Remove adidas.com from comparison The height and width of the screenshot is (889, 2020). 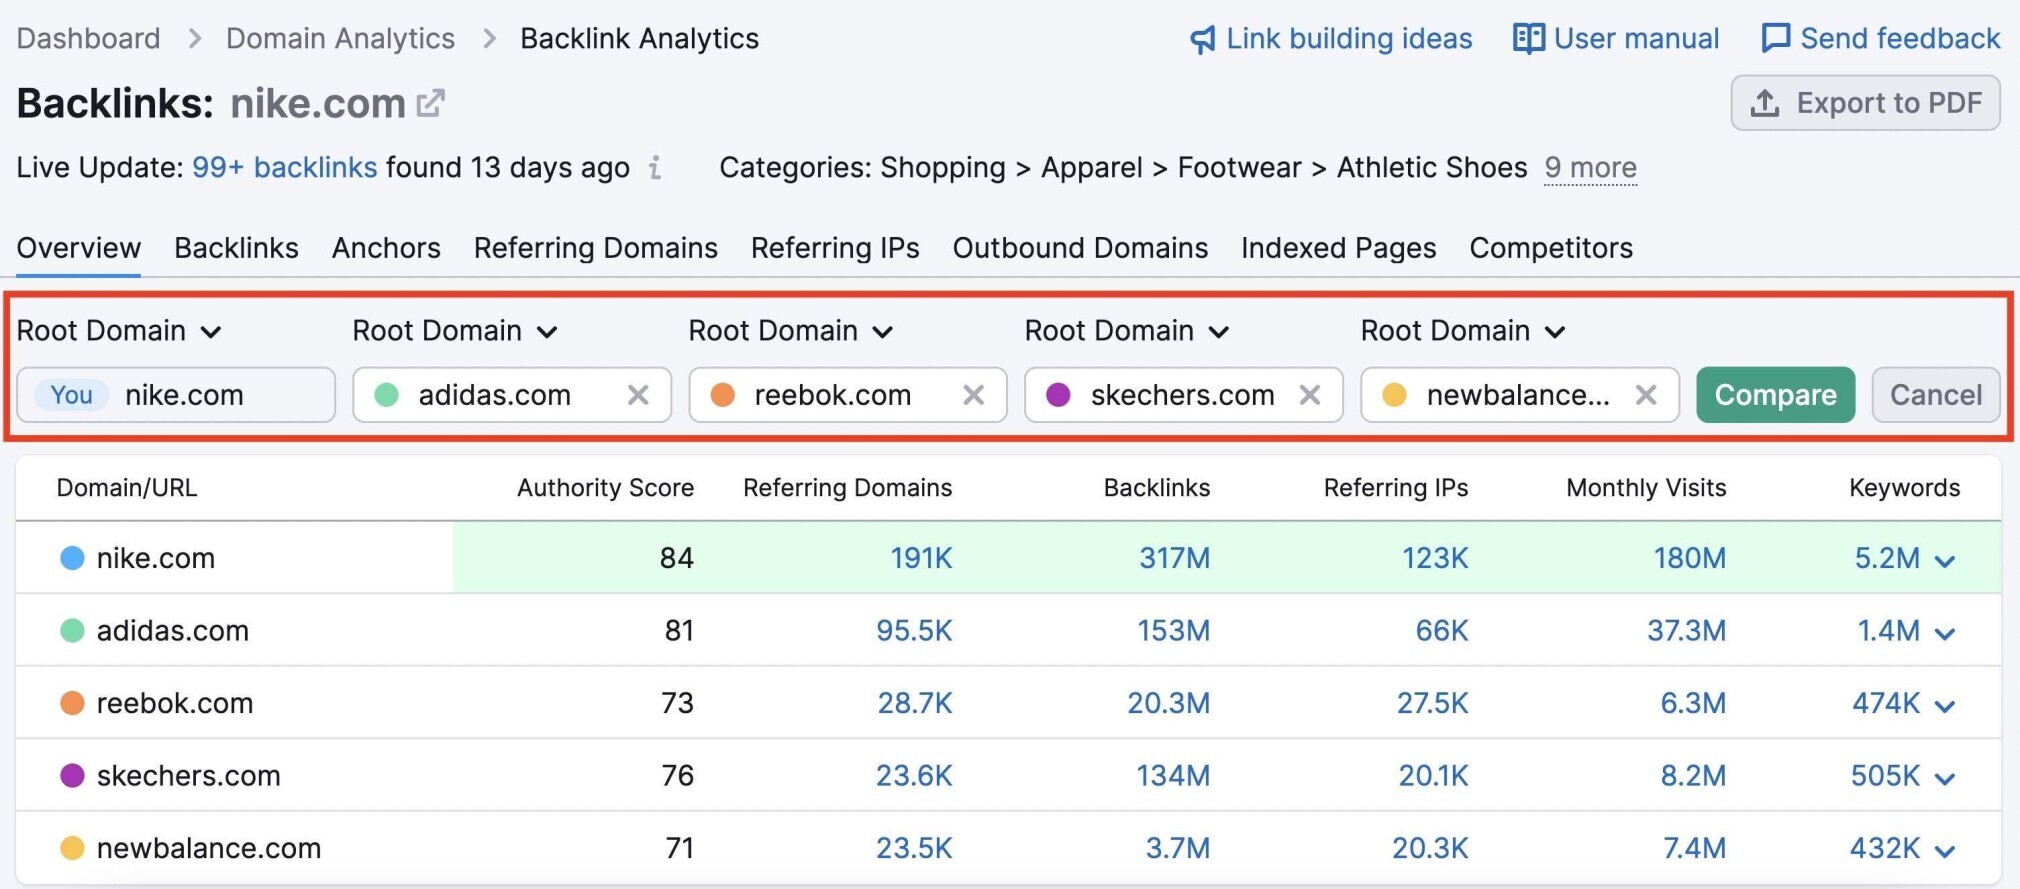638,395
